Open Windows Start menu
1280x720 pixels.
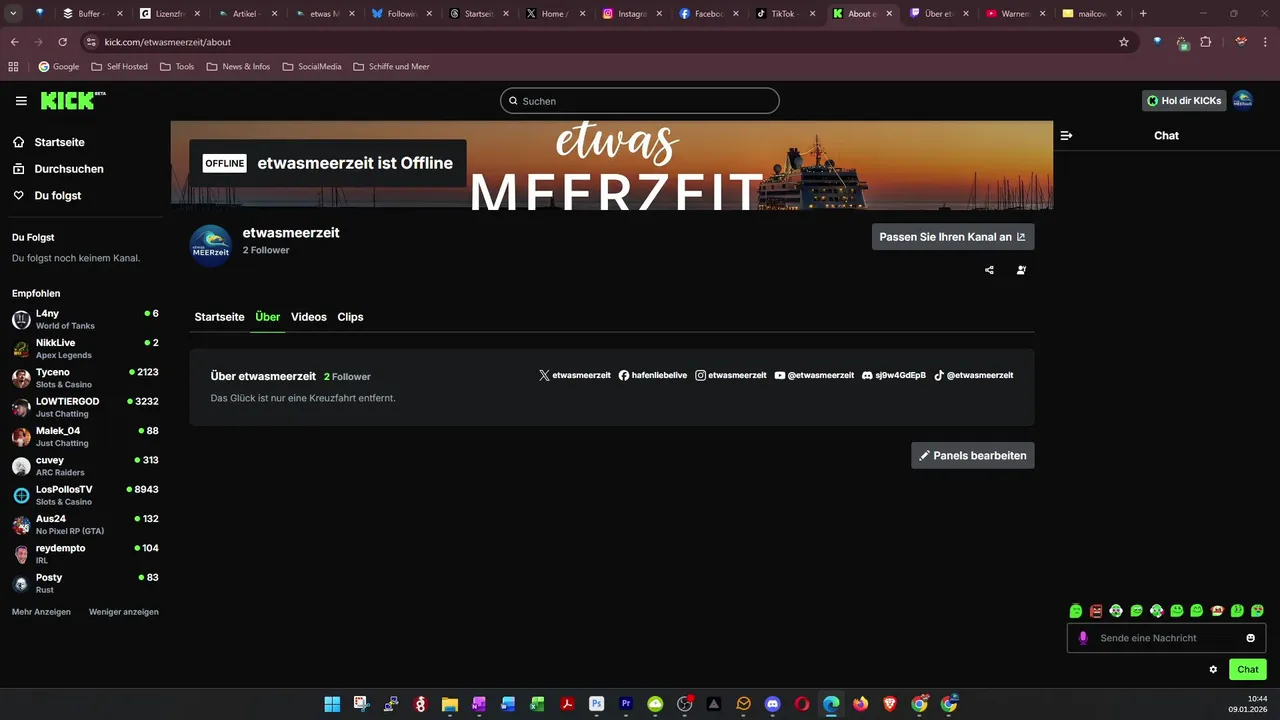click(x=332, y=704)
